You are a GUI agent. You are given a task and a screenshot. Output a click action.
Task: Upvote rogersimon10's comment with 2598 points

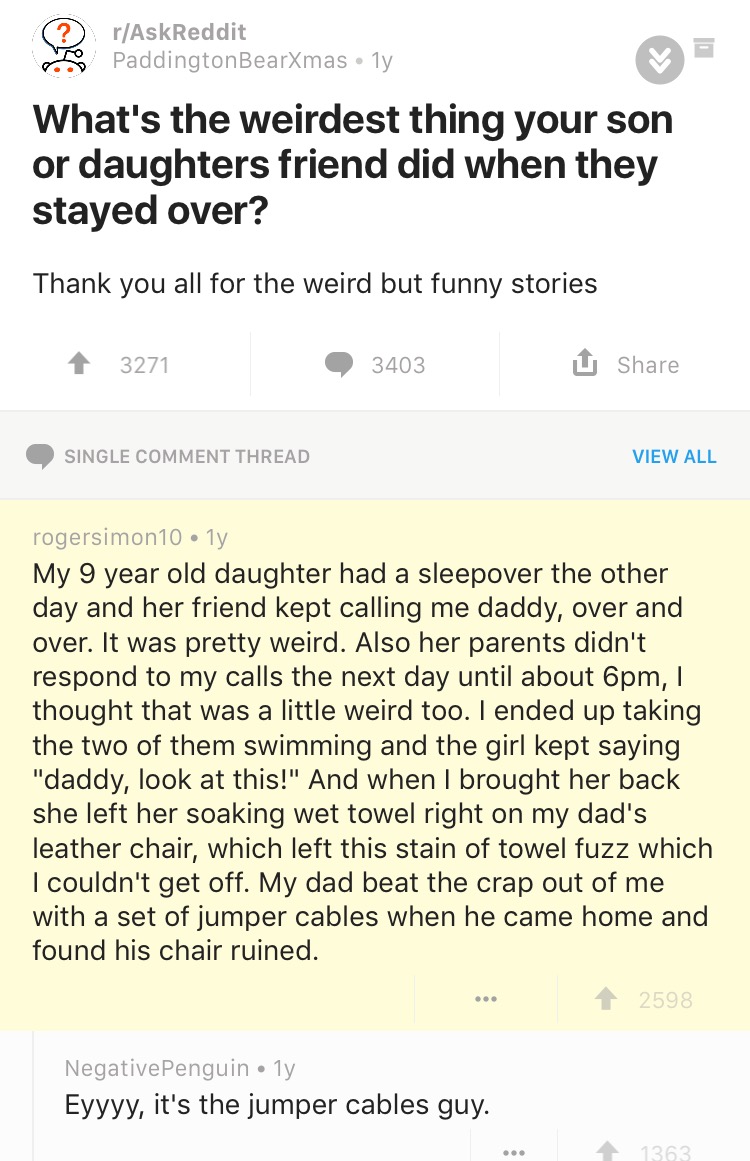[x=606, y=999]
